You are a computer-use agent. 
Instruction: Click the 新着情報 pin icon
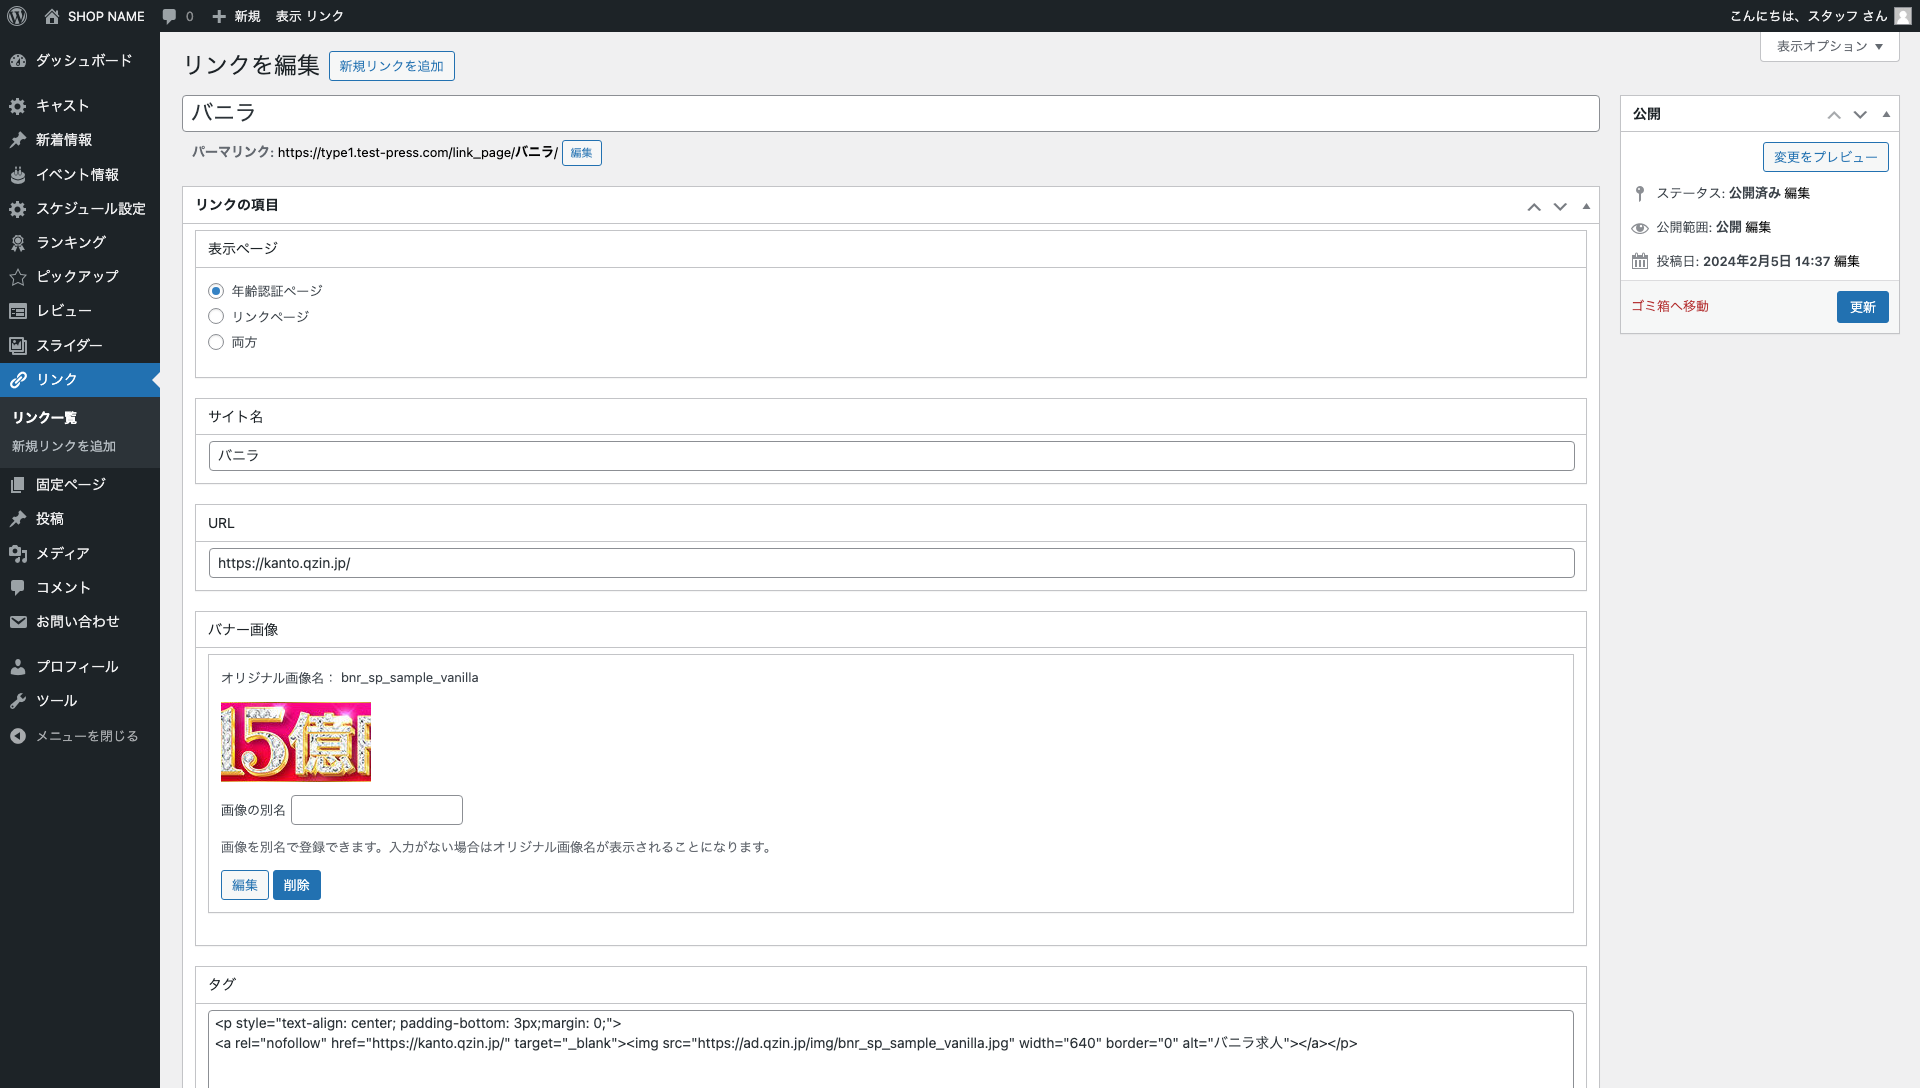[x=18, y=140]
